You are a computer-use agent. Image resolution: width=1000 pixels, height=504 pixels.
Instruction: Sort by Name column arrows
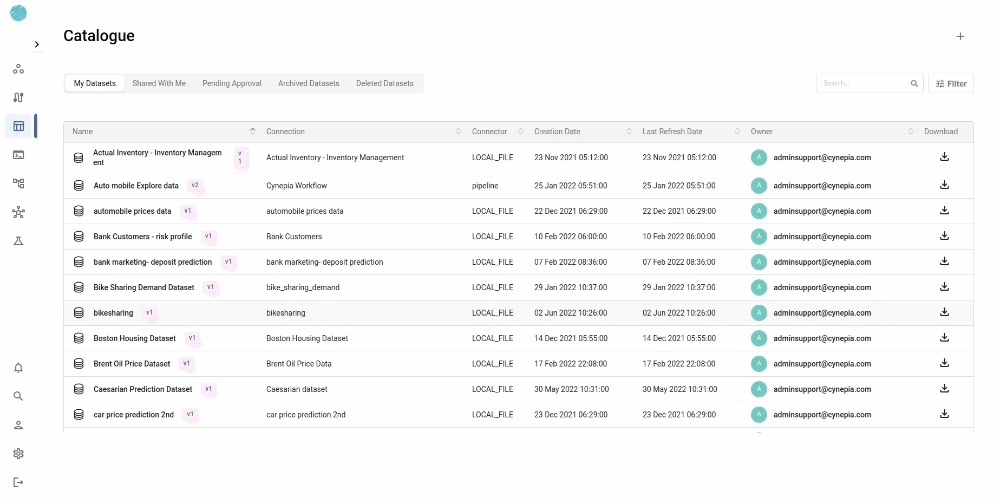coord(253,131)
